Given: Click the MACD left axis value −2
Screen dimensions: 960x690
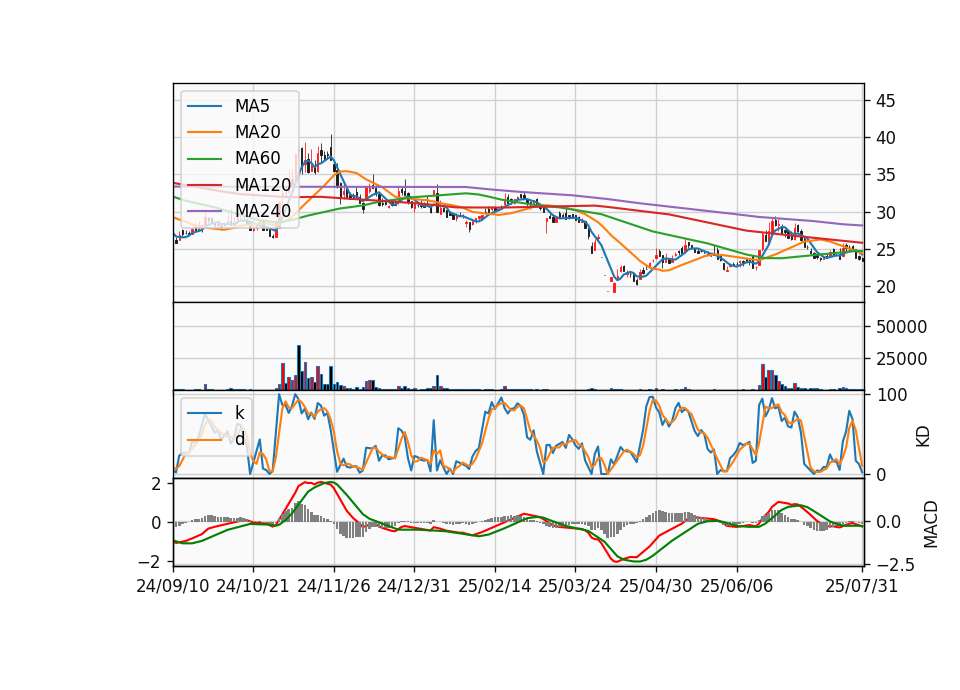Looking at the screenshot, I should pyautogui.click(x=149, y=562).
